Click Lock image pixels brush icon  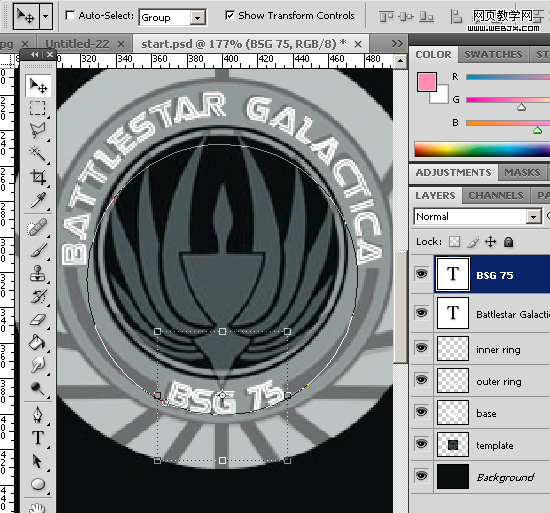(x=473, y=242)
